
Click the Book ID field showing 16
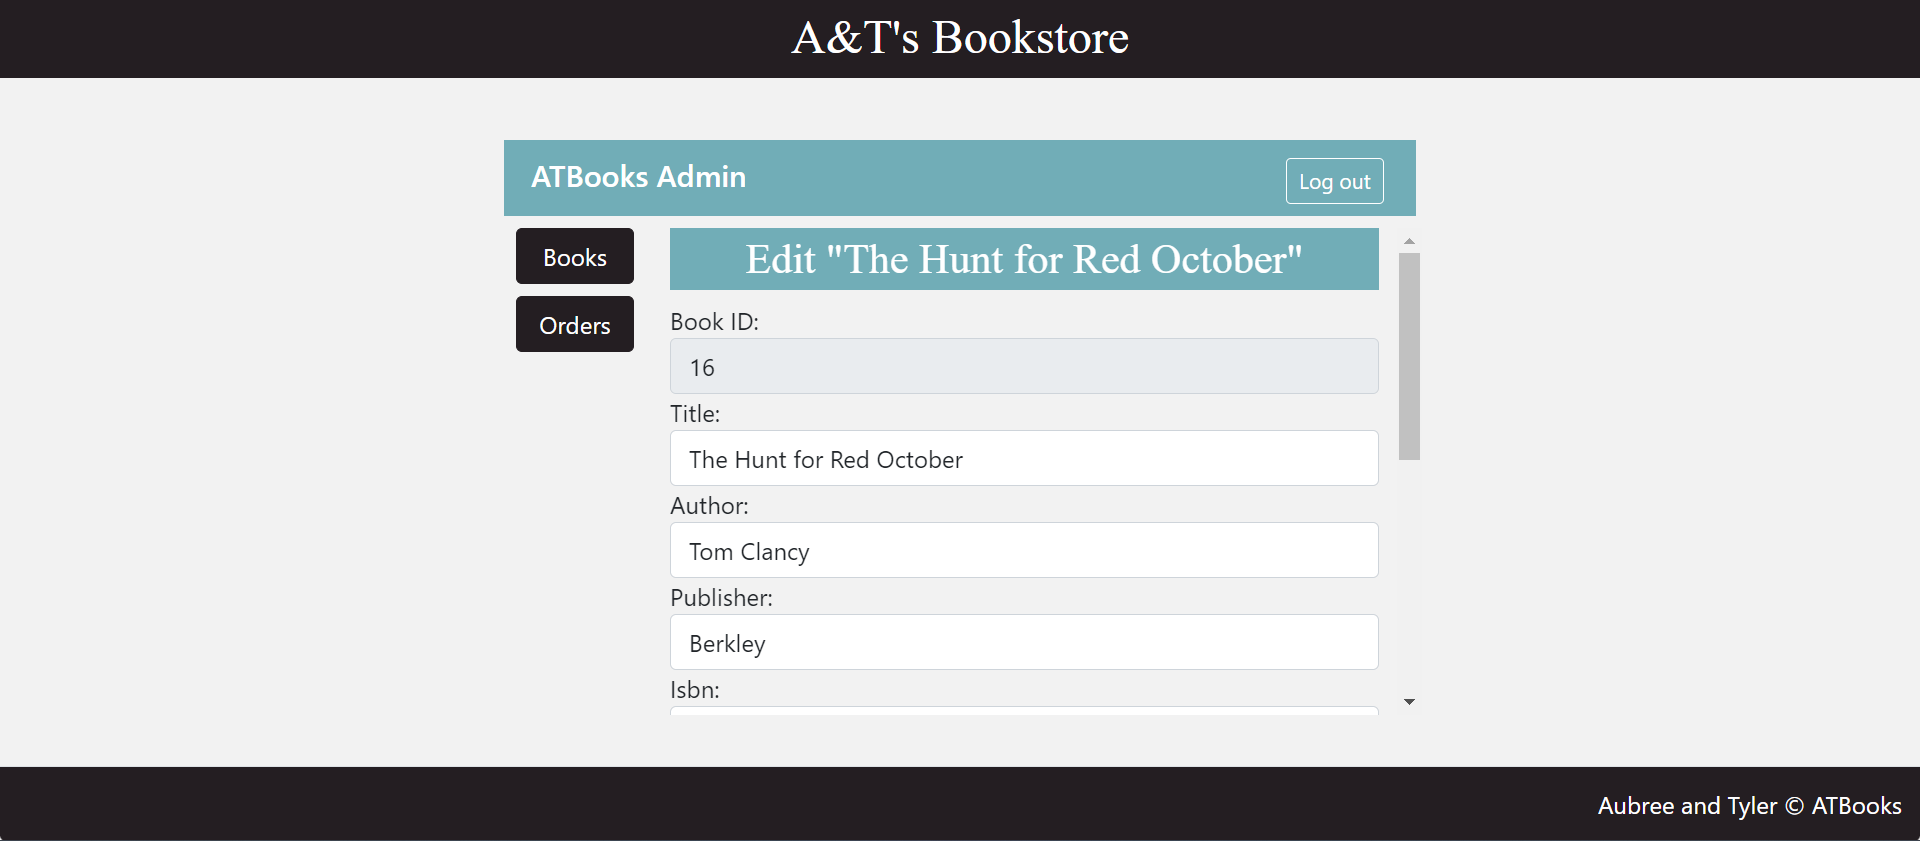pyautogui.click(x=1024, y=366)
